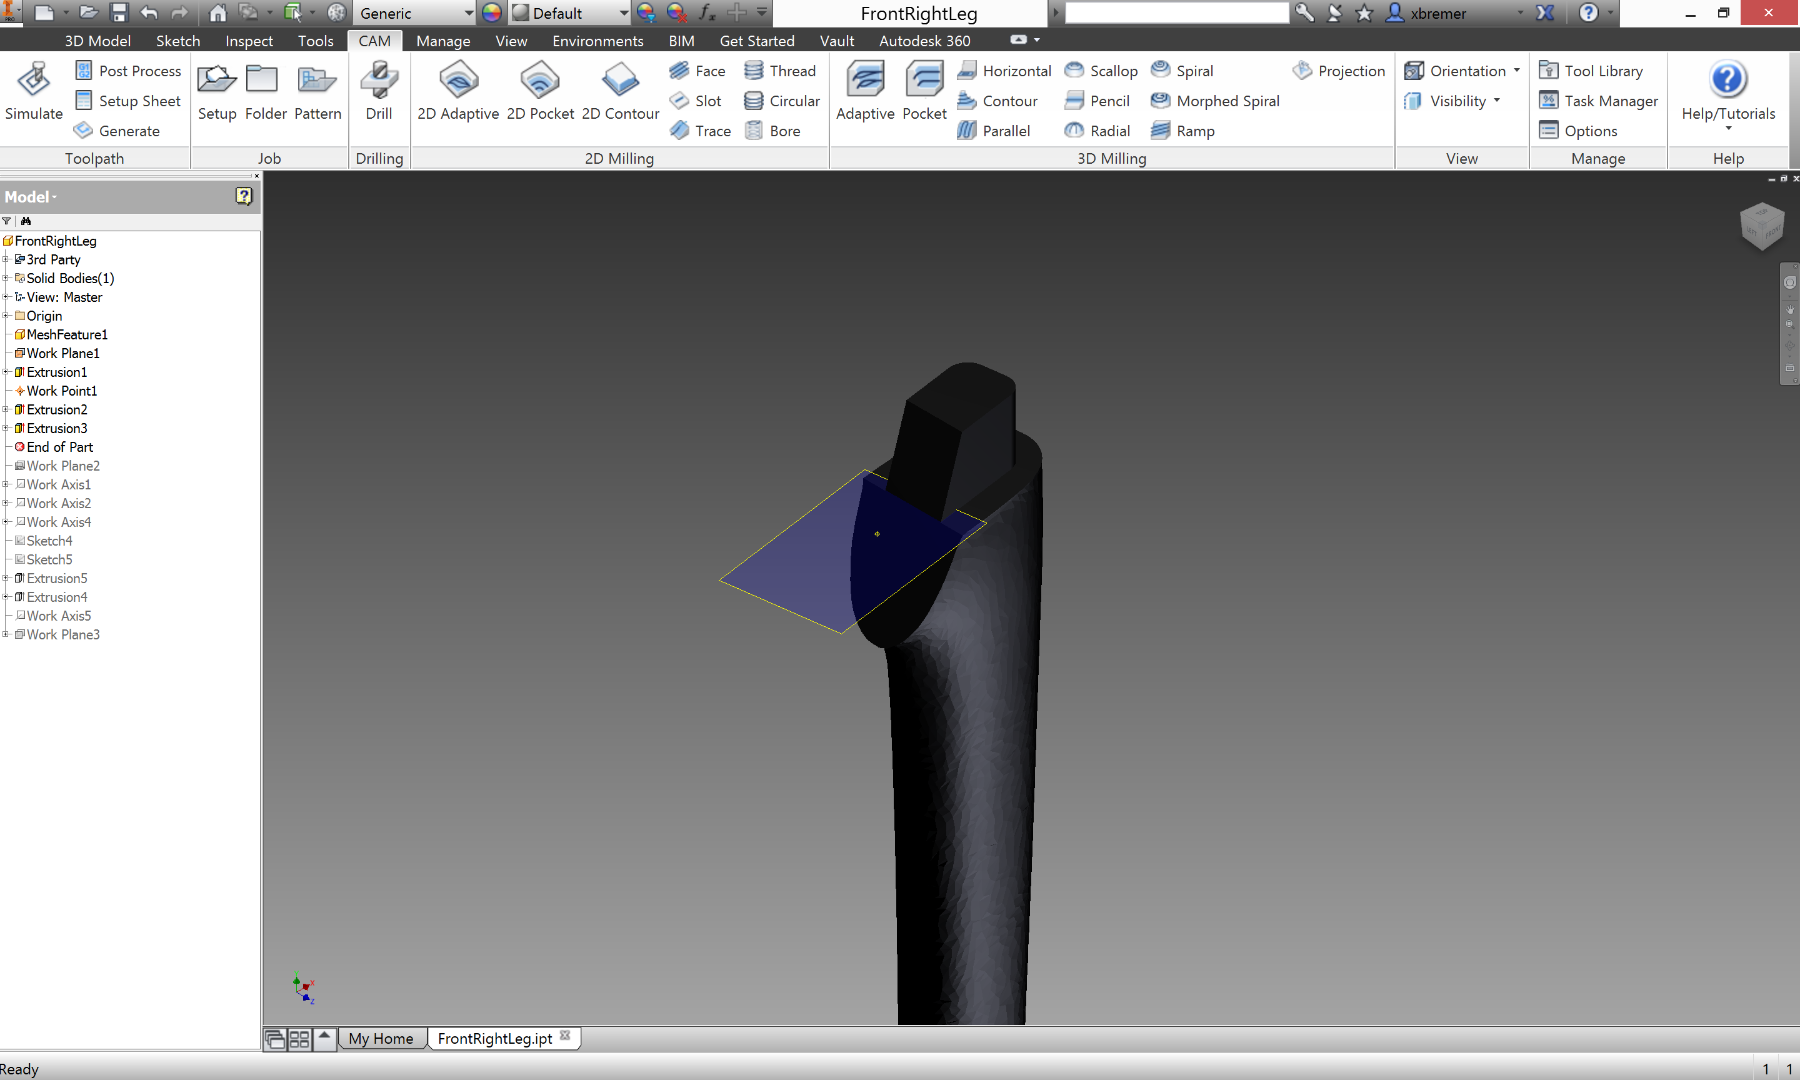Select the Ramp milling strategy
Image resolution: width=1800 pixels, height=1080 pixels.
pos(1183,131)
